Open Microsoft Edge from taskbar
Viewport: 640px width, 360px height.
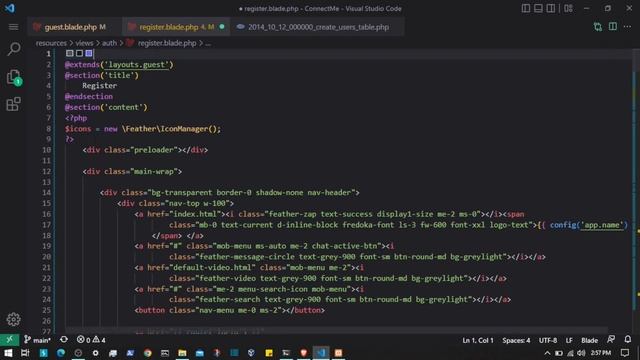(x=60, y=353)
